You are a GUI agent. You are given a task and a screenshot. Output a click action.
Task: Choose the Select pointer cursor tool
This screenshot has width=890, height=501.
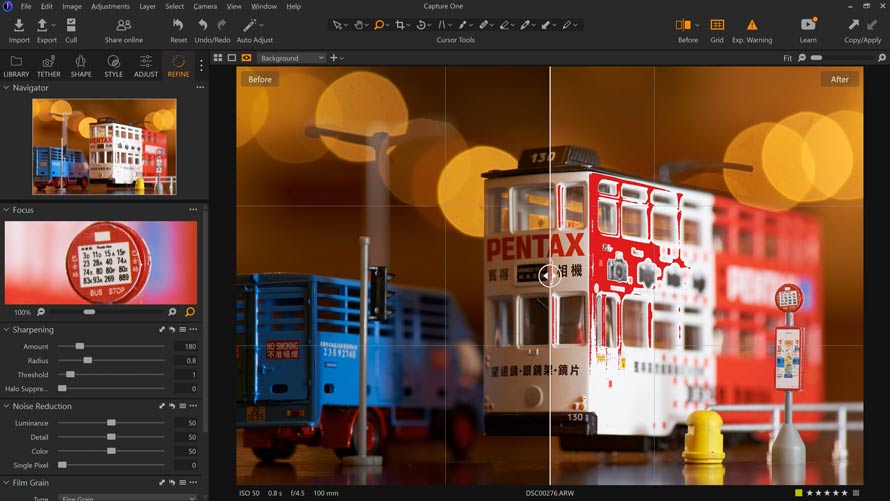coord(338,25)
